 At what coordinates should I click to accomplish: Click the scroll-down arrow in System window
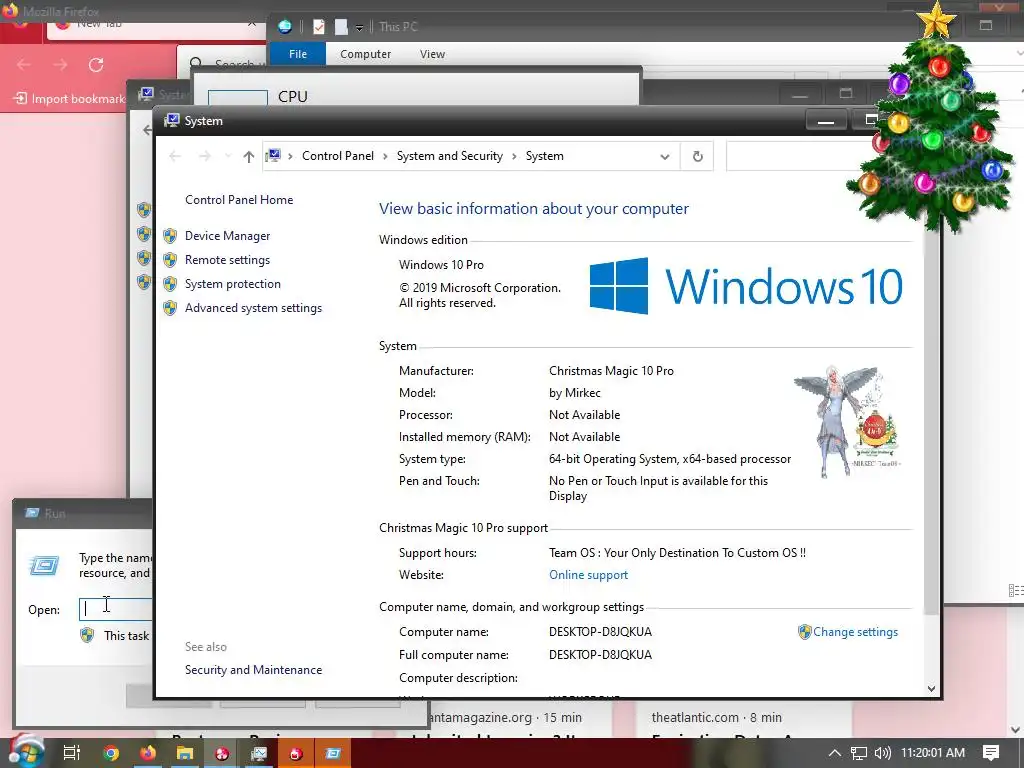[x=931, y=689]
